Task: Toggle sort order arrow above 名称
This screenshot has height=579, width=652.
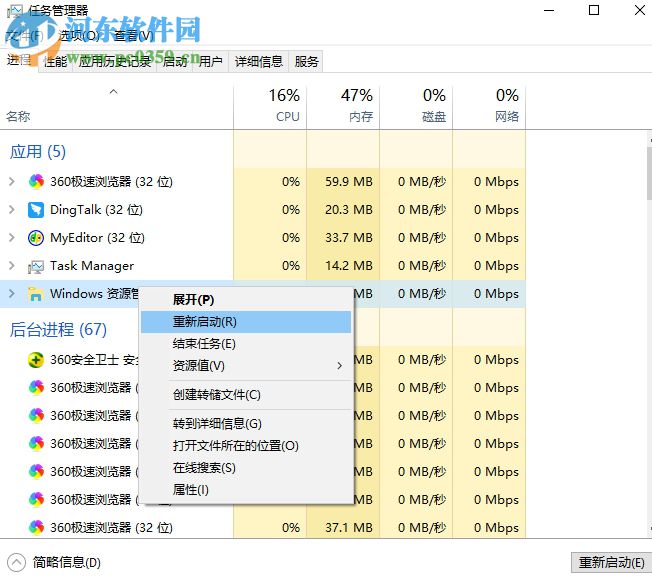Action: 113,92
